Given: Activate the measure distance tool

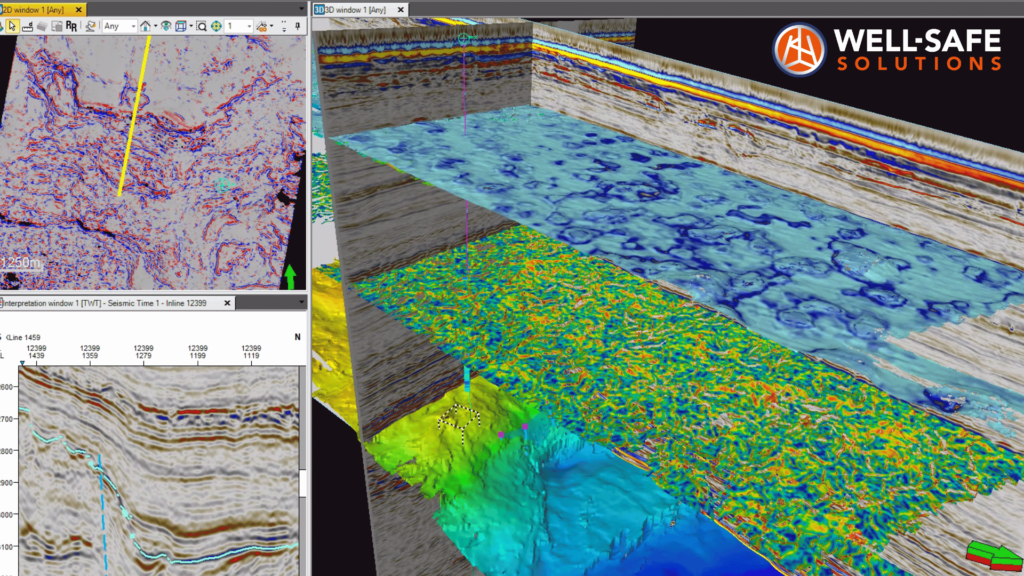Looking at the screenshot, I should point(26,28).
